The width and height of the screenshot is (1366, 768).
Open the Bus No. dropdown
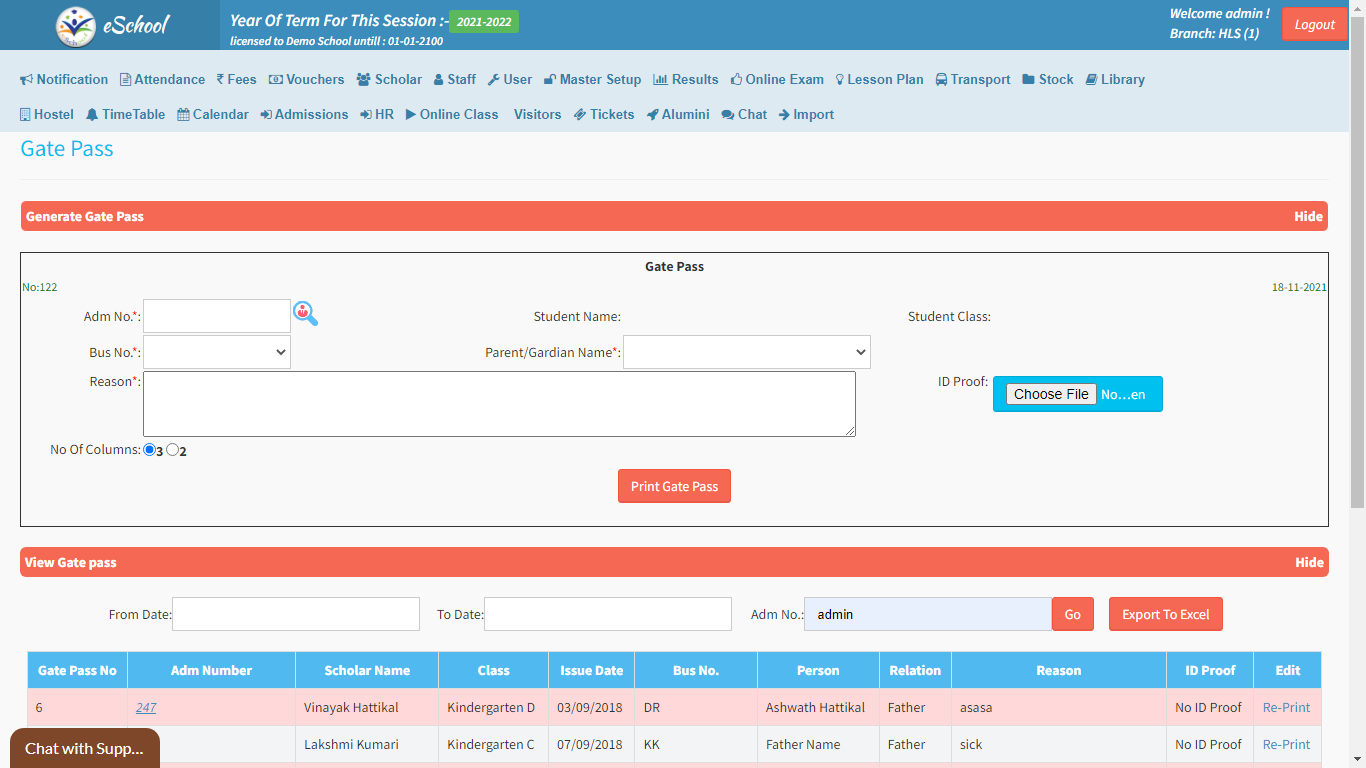click(217, 352)
